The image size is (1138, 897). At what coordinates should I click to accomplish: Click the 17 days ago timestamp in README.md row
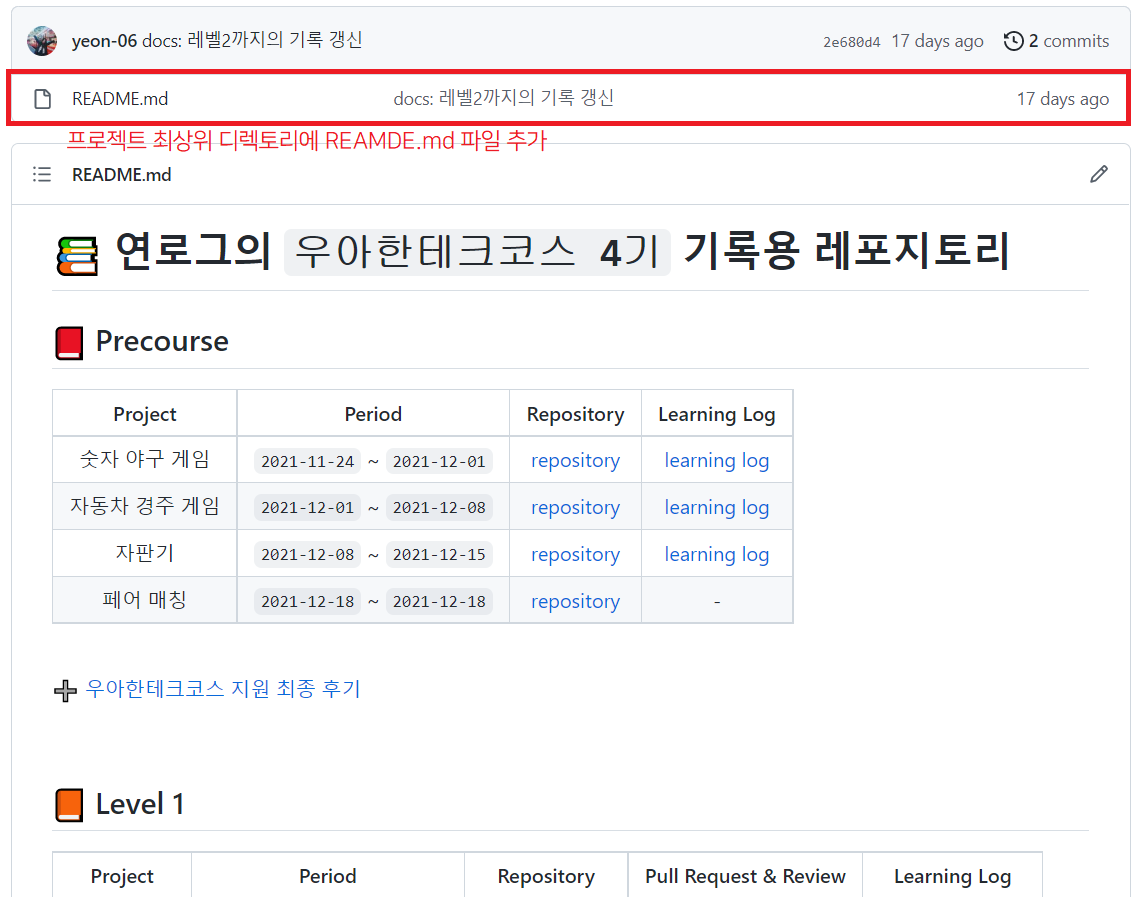tap(1063, 99)
